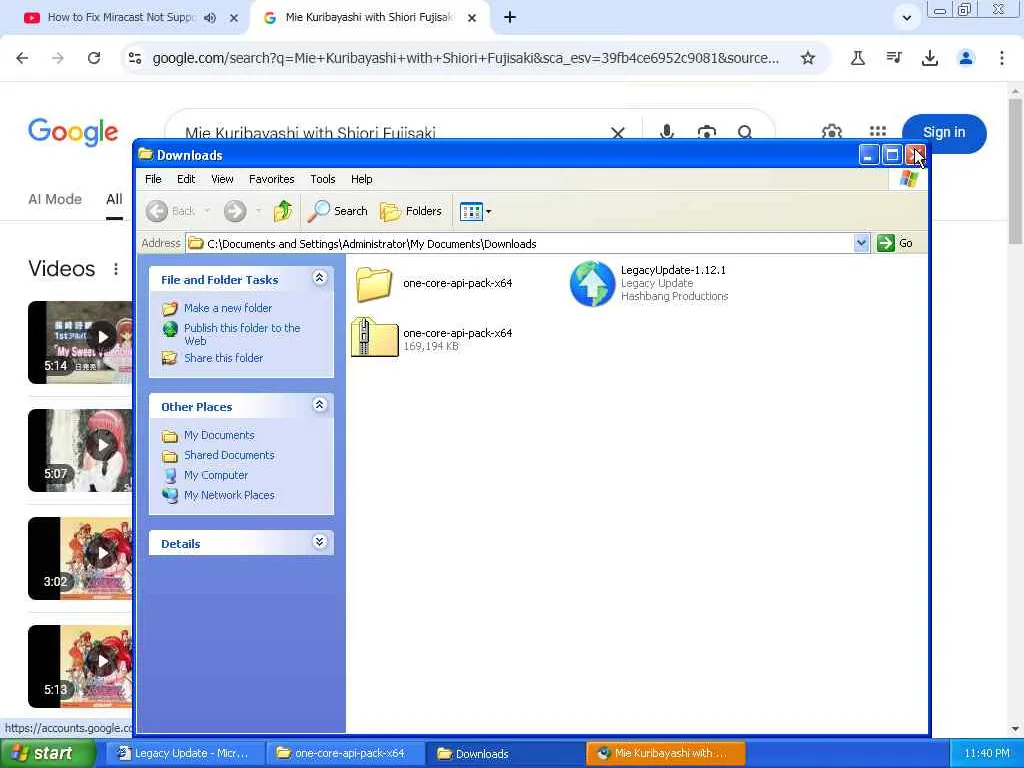Expand the Details panel
The image size is (1024, 768).
pos(319,542)
